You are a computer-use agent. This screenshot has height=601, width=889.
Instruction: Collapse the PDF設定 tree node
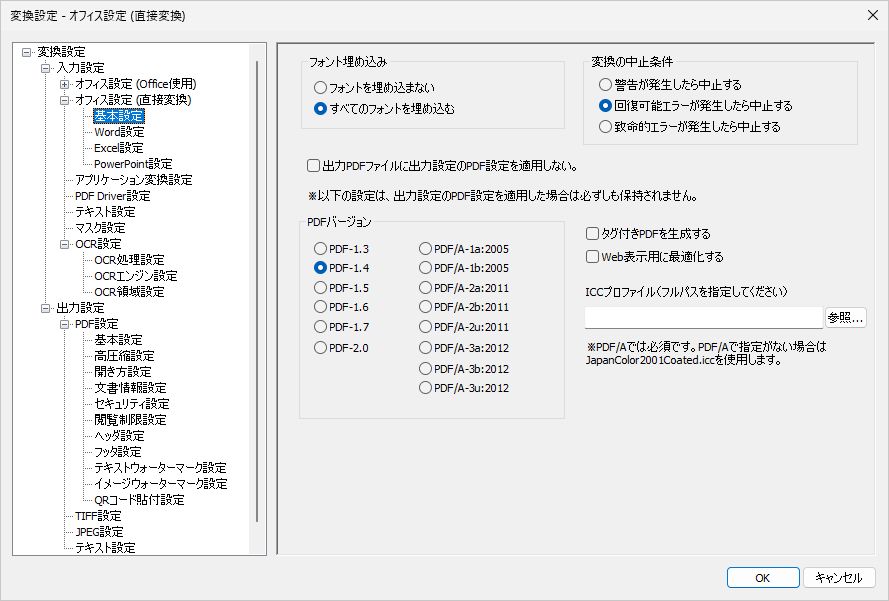pos(65,324)
